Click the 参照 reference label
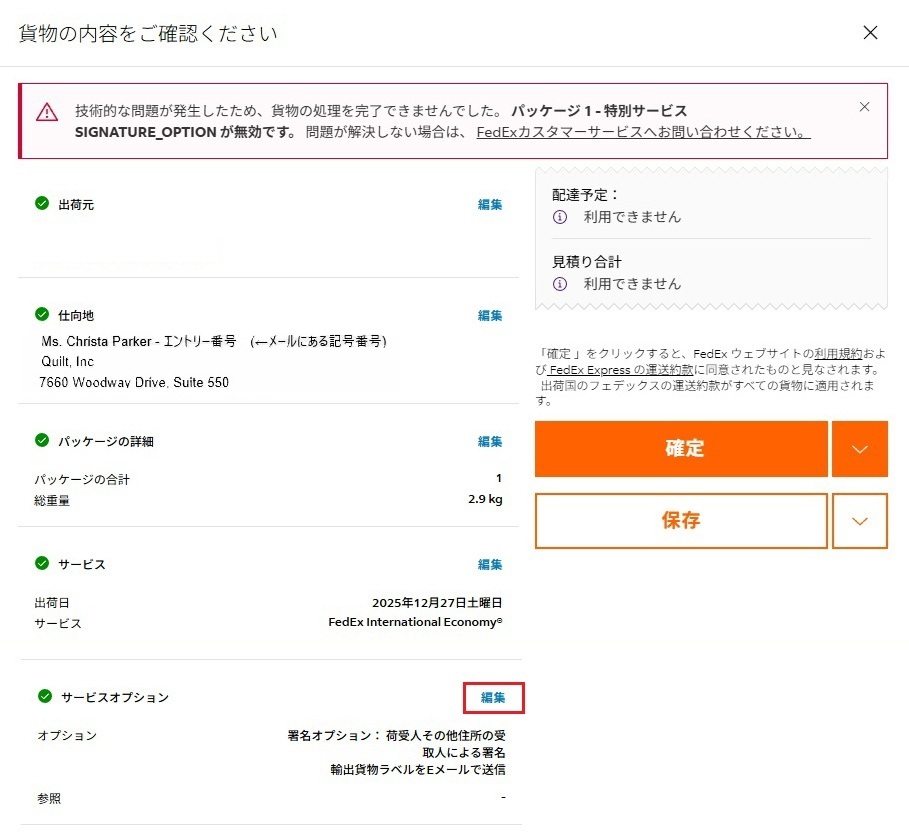The image size is (909, 836). (49, 799)
